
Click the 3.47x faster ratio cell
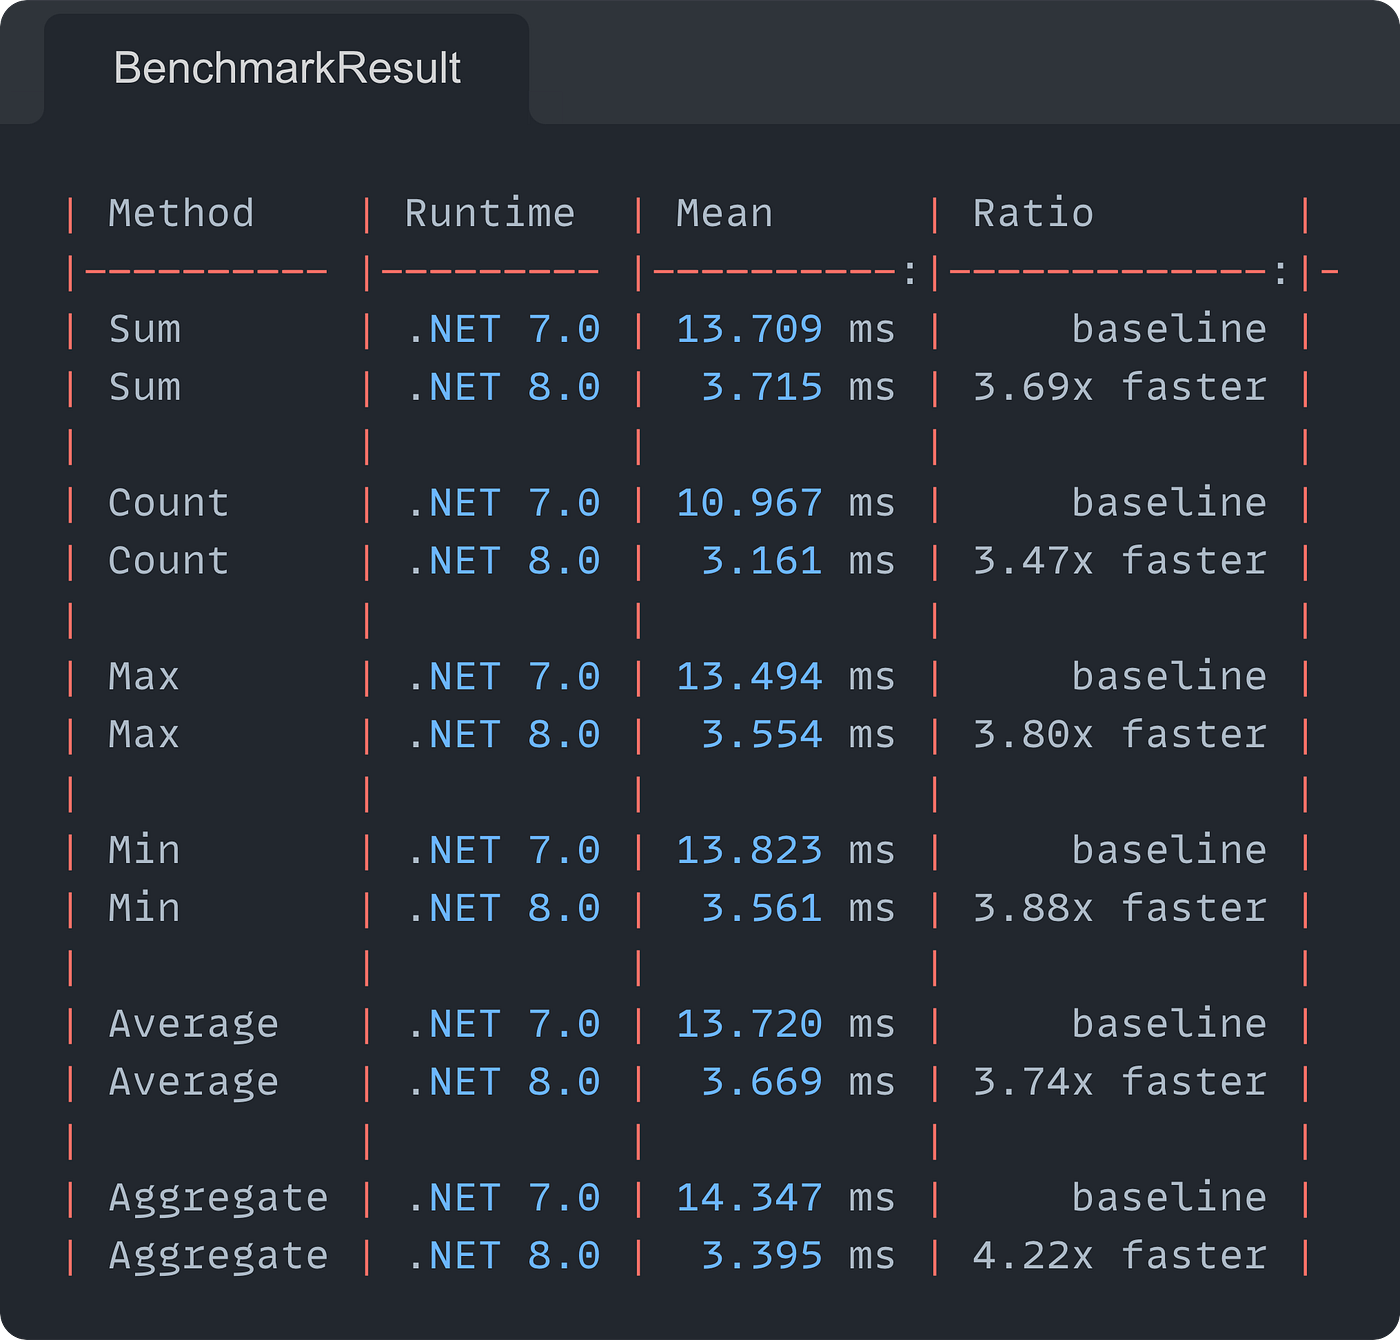(1119, 561)
